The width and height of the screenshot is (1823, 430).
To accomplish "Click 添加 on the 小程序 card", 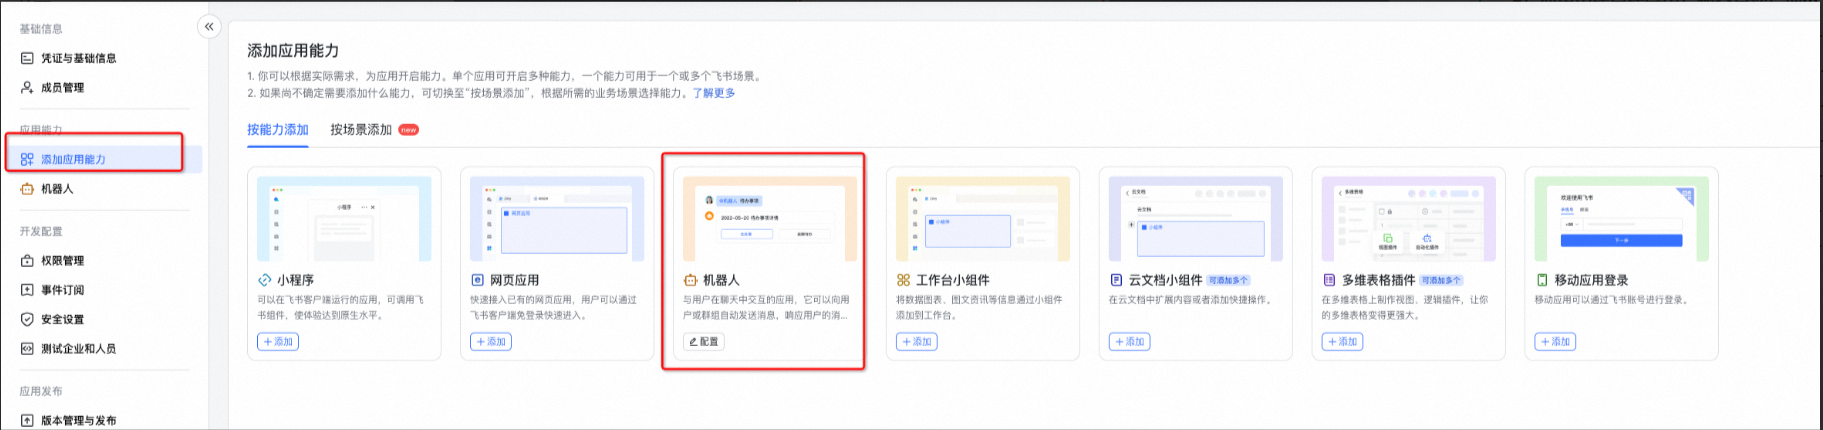I will click(x=278, y=342).
